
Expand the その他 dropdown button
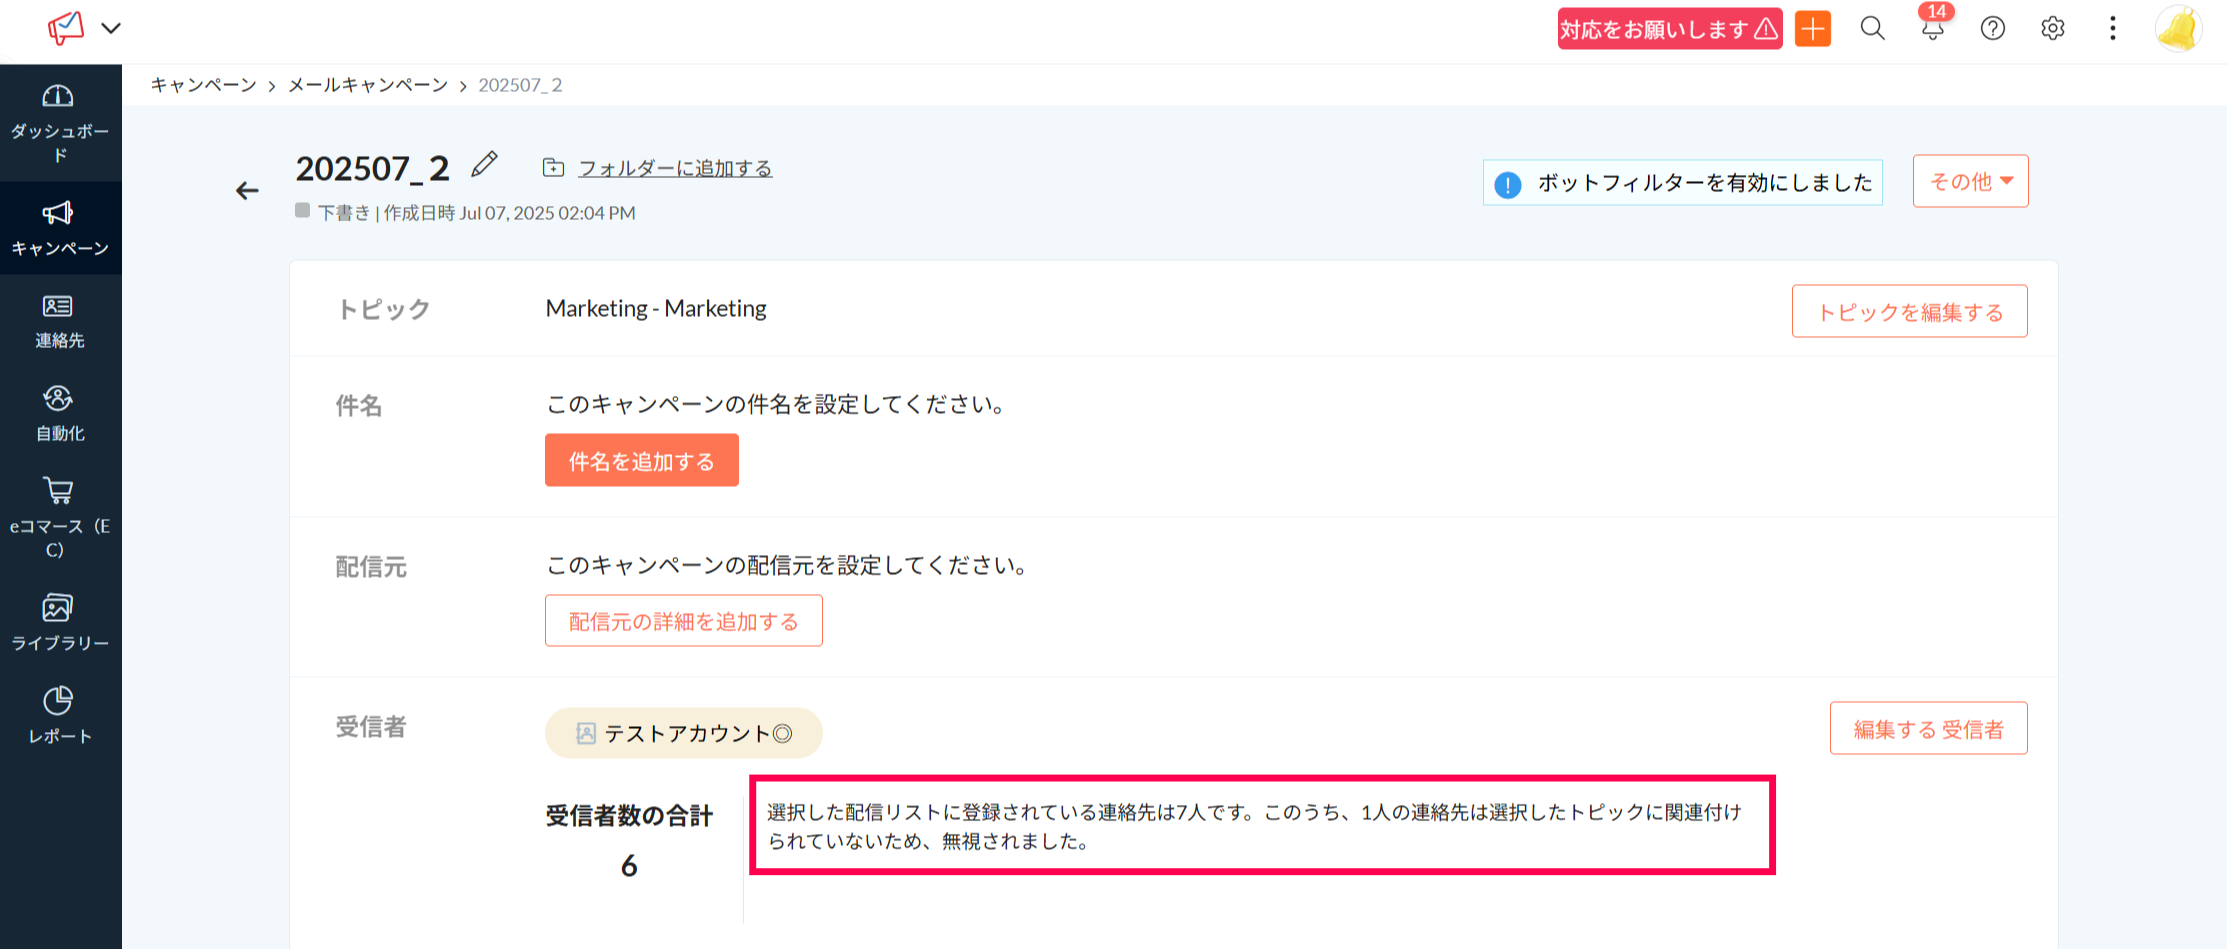coord(1970,181)
